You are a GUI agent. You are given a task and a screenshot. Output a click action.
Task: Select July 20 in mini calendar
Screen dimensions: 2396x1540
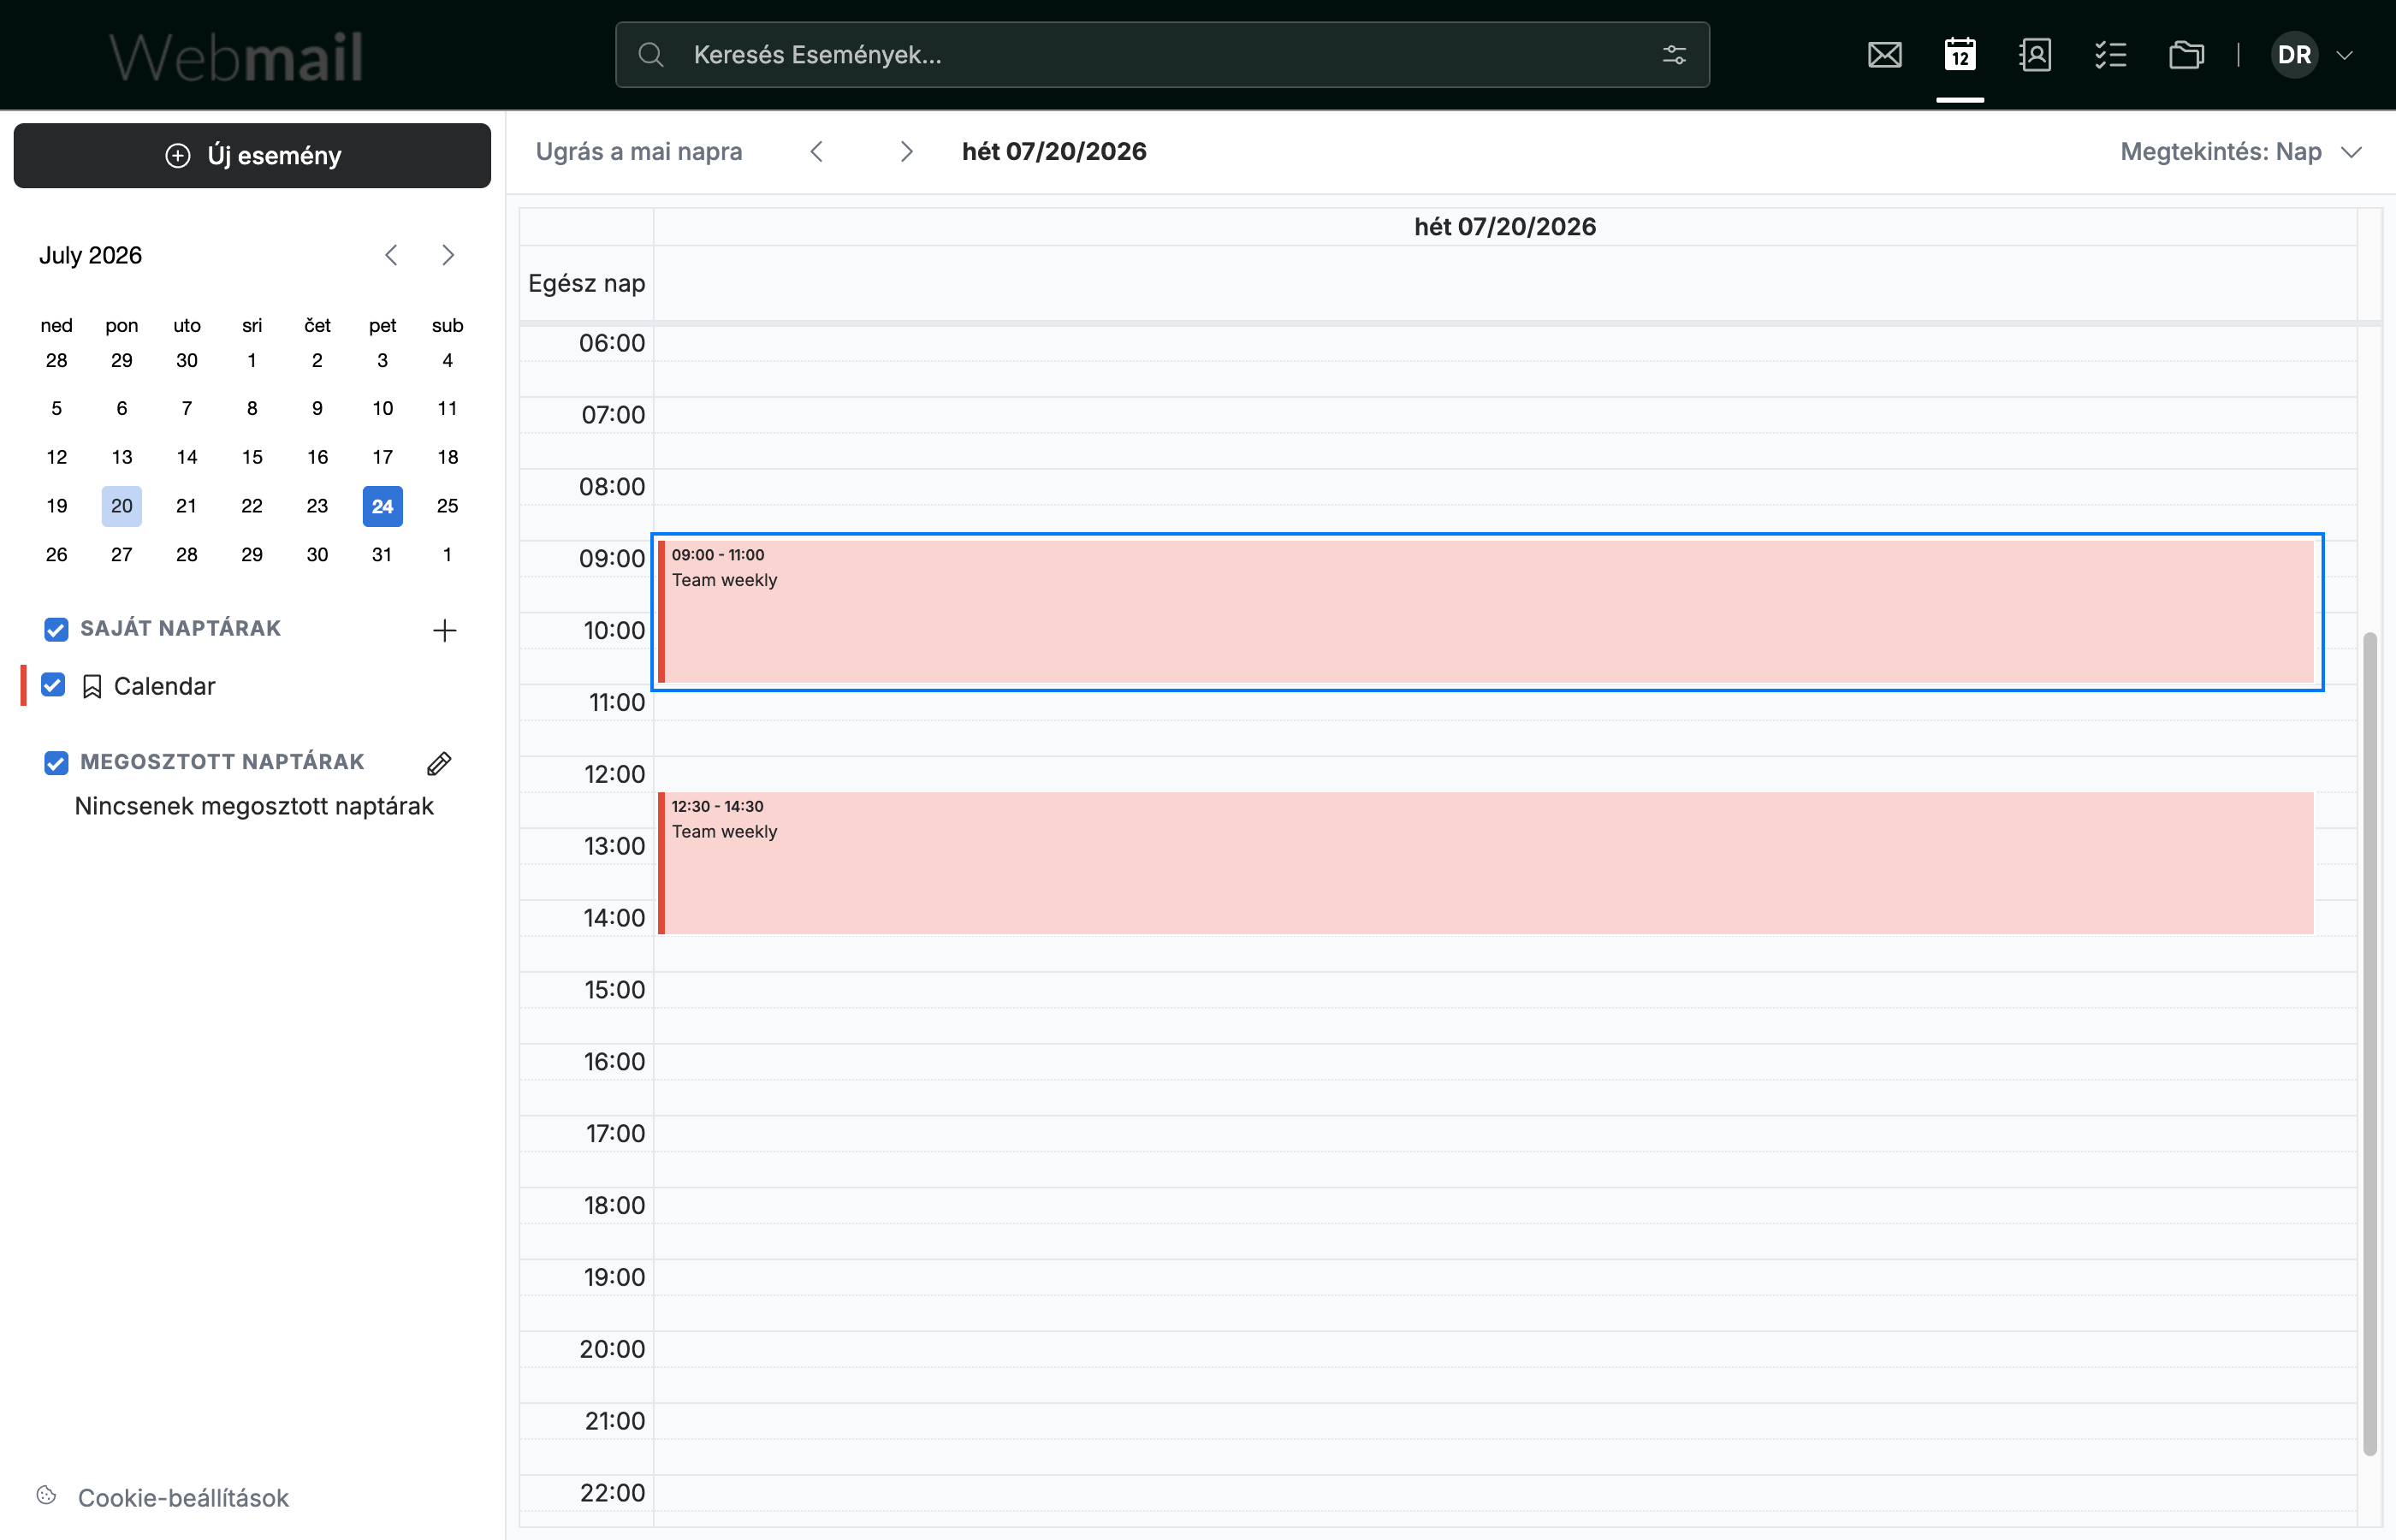(x=122, y=506)
